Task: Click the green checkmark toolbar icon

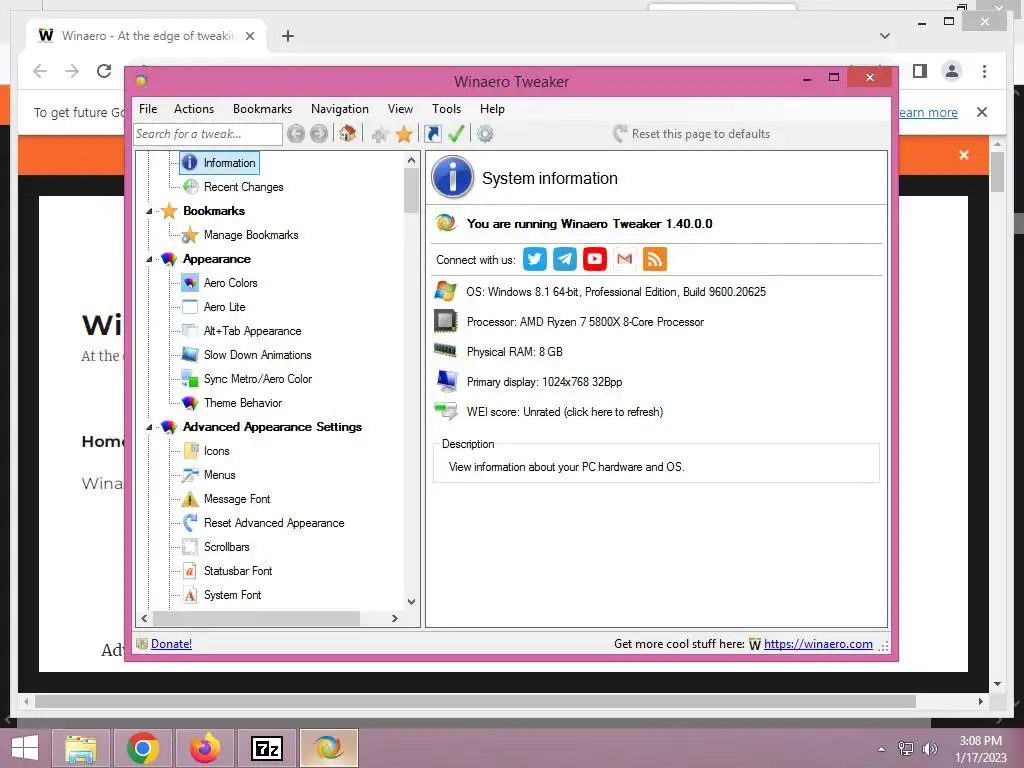Action: click(456, 134)
